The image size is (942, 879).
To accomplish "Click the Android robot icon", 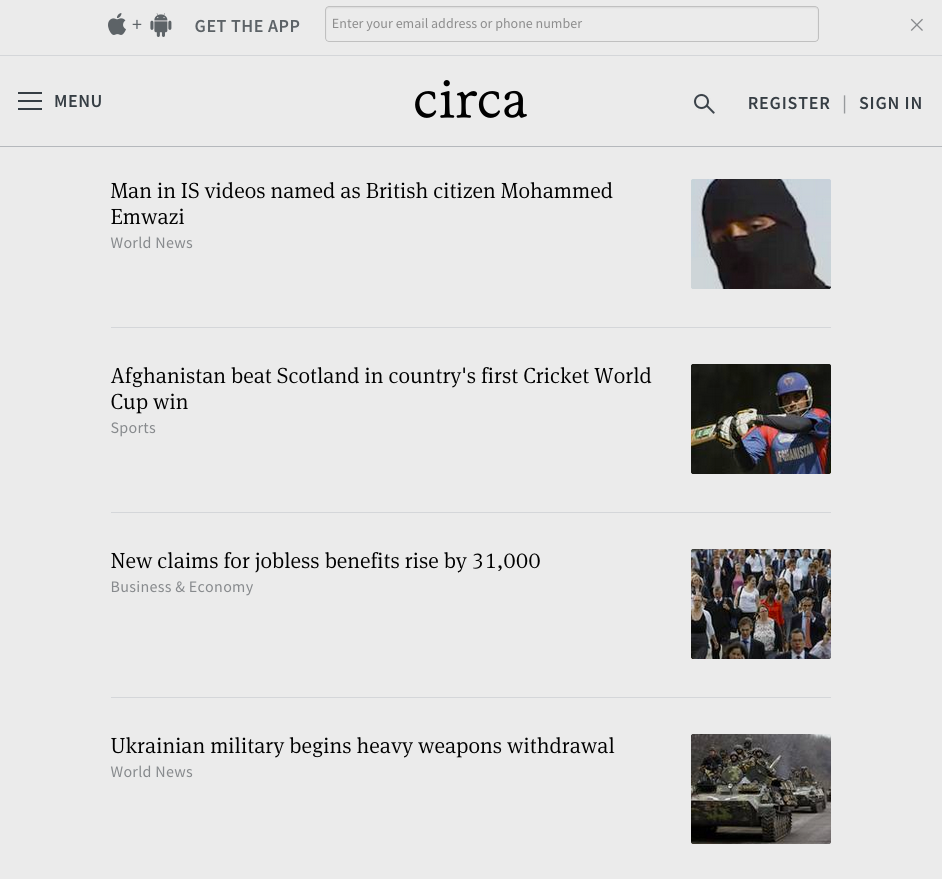I will click(x=161, y=26).
